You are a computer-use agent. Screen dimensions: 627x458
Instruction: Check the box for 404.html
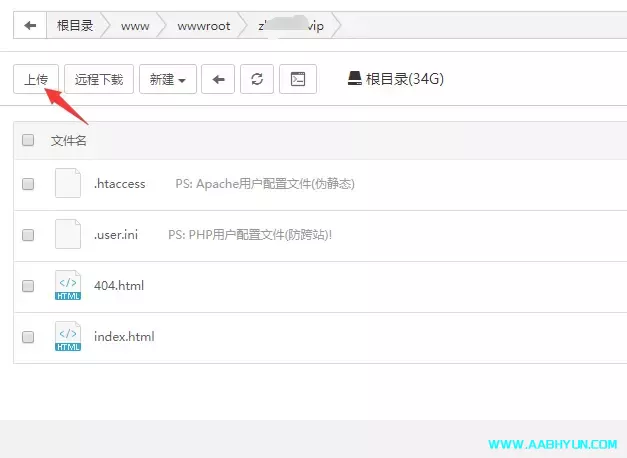click(x=28, y=286)
